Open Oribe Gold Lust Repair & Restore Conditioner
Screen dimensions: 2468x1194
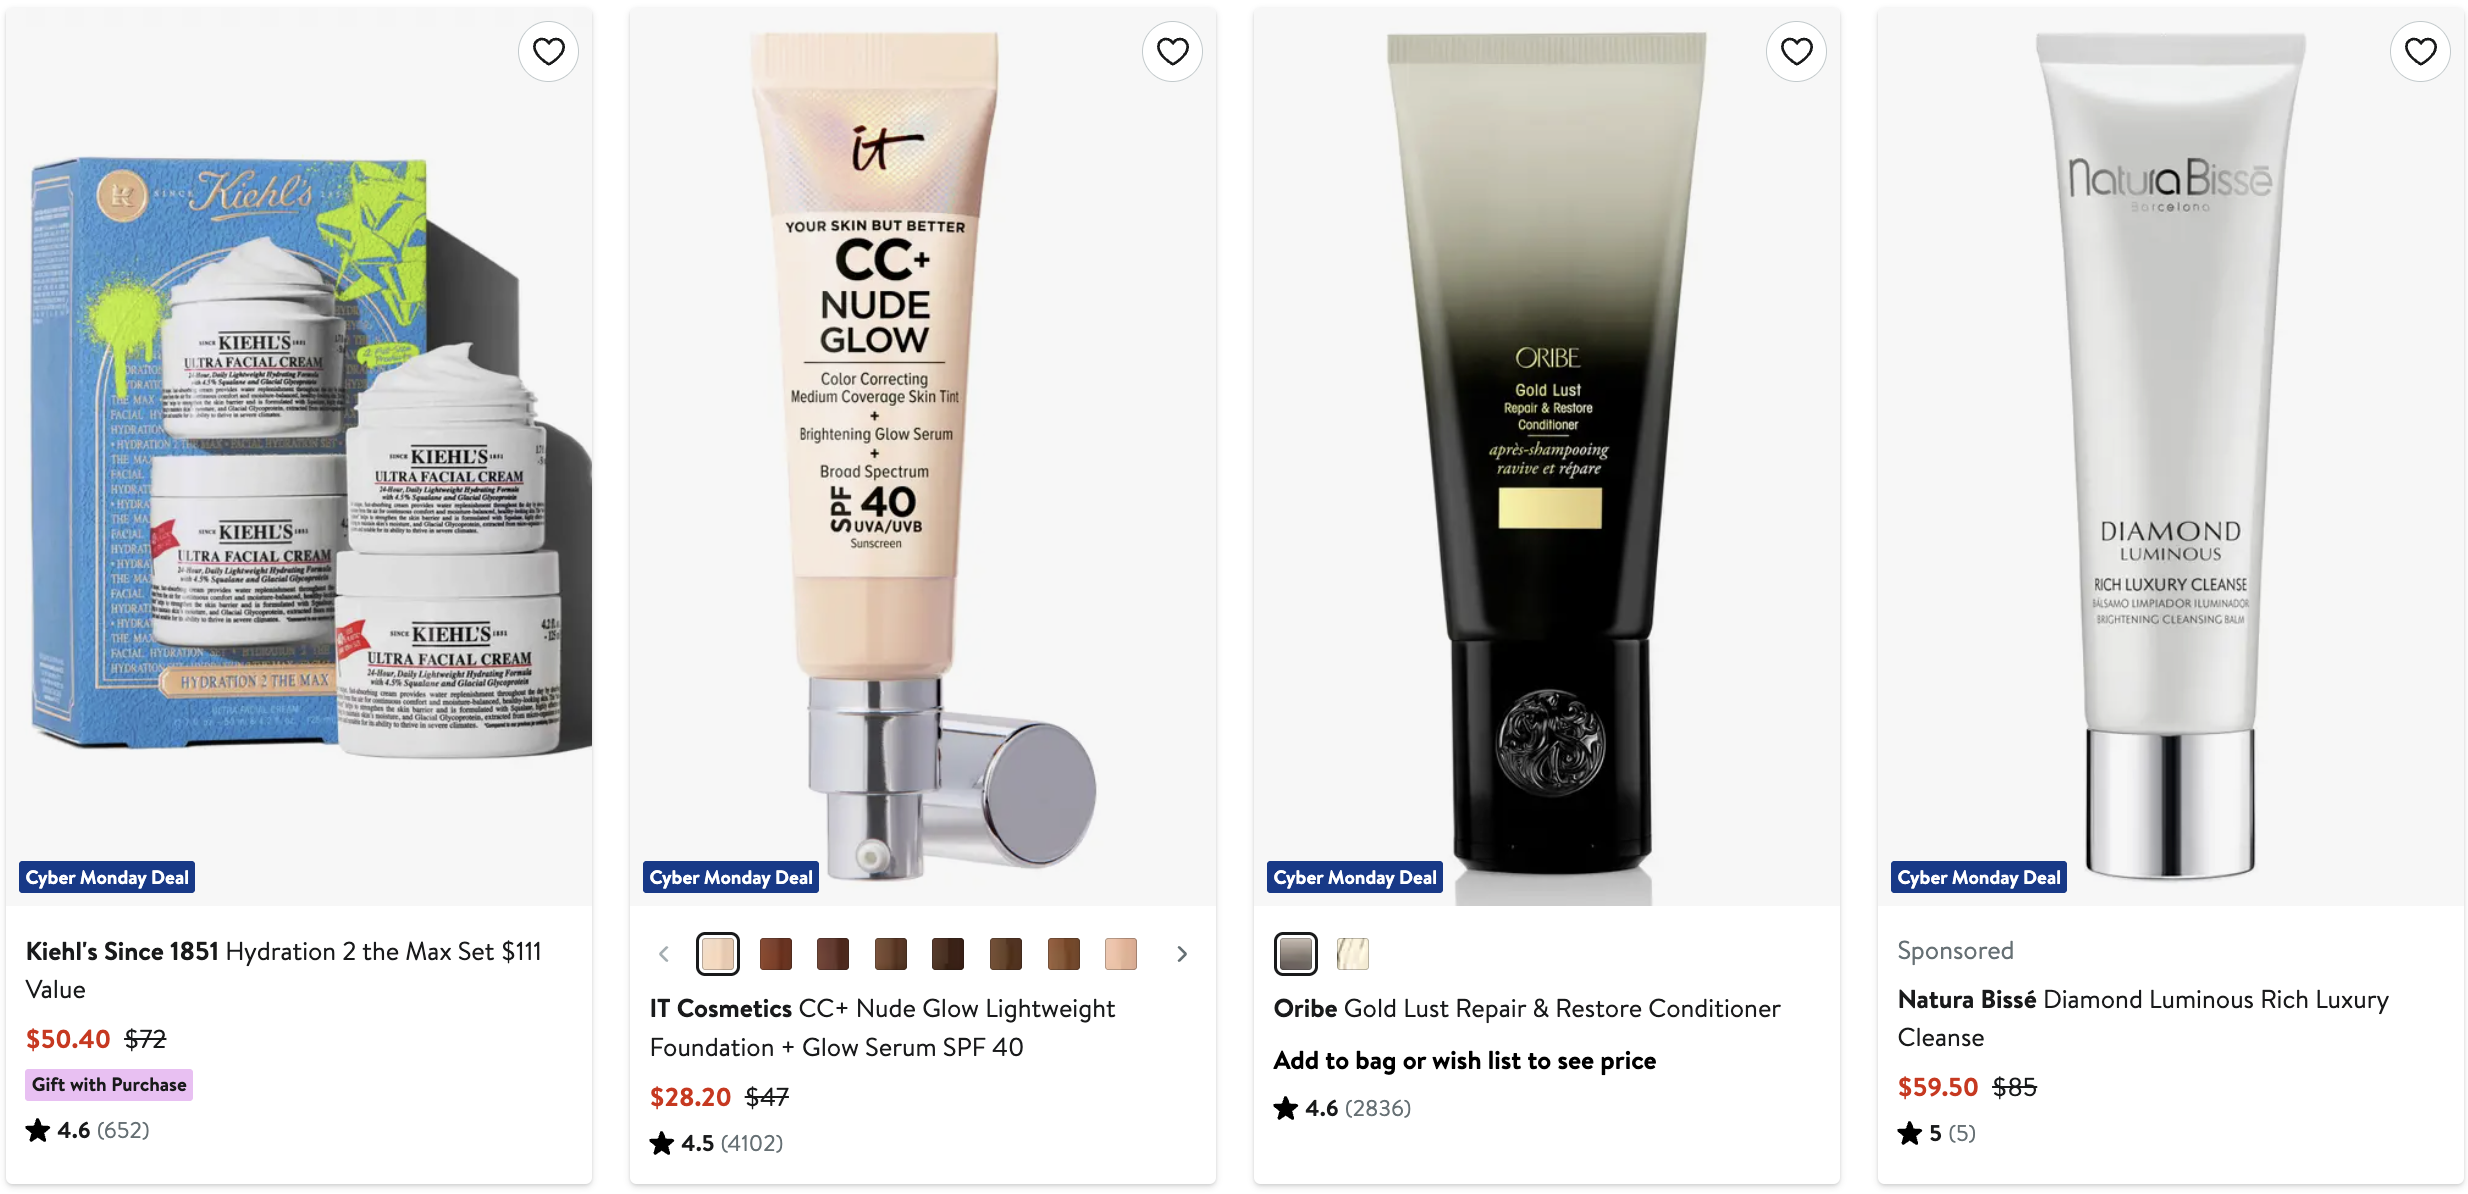click(1527, 1008)
